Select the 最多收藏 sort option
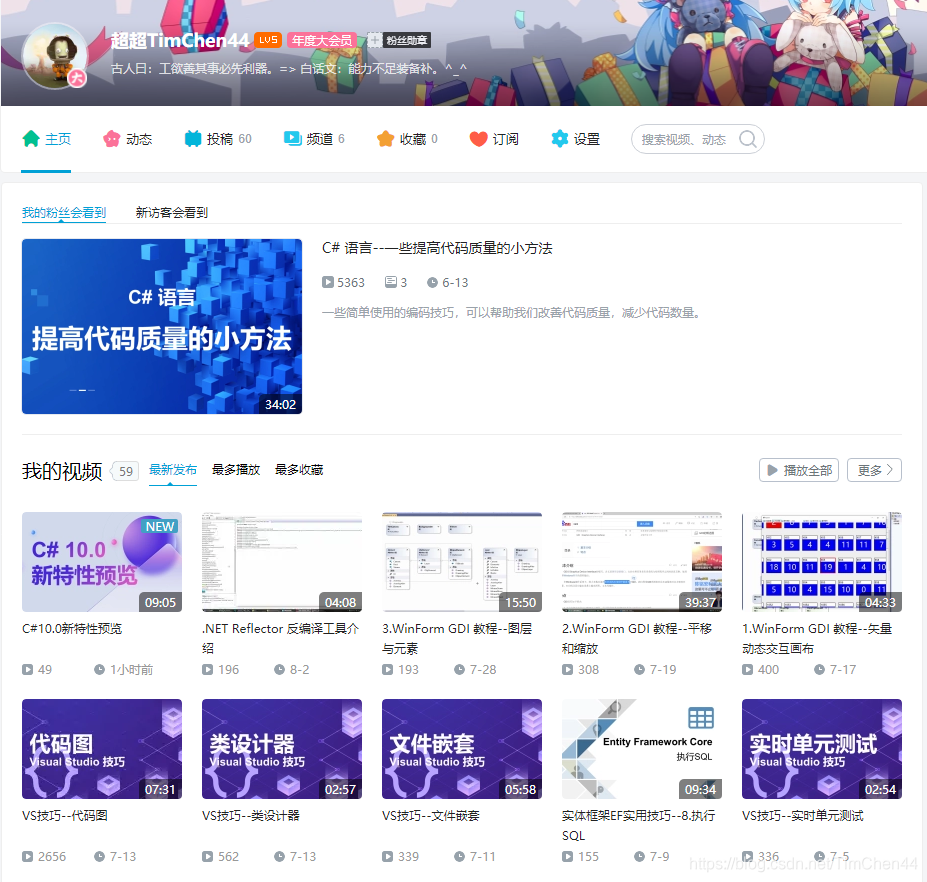 click(298, 469)
